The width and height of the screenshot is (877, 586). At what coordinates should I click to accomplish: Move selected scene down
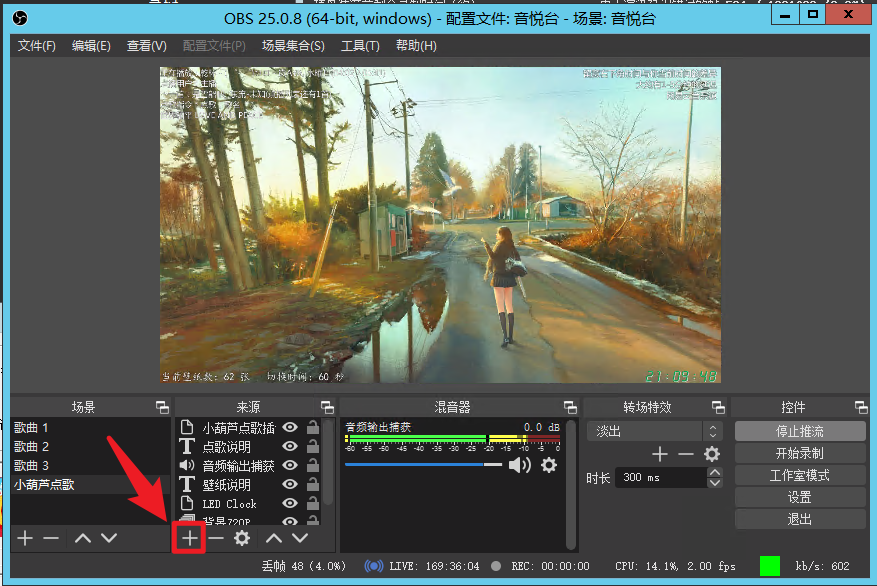click(x=109, y=538)
